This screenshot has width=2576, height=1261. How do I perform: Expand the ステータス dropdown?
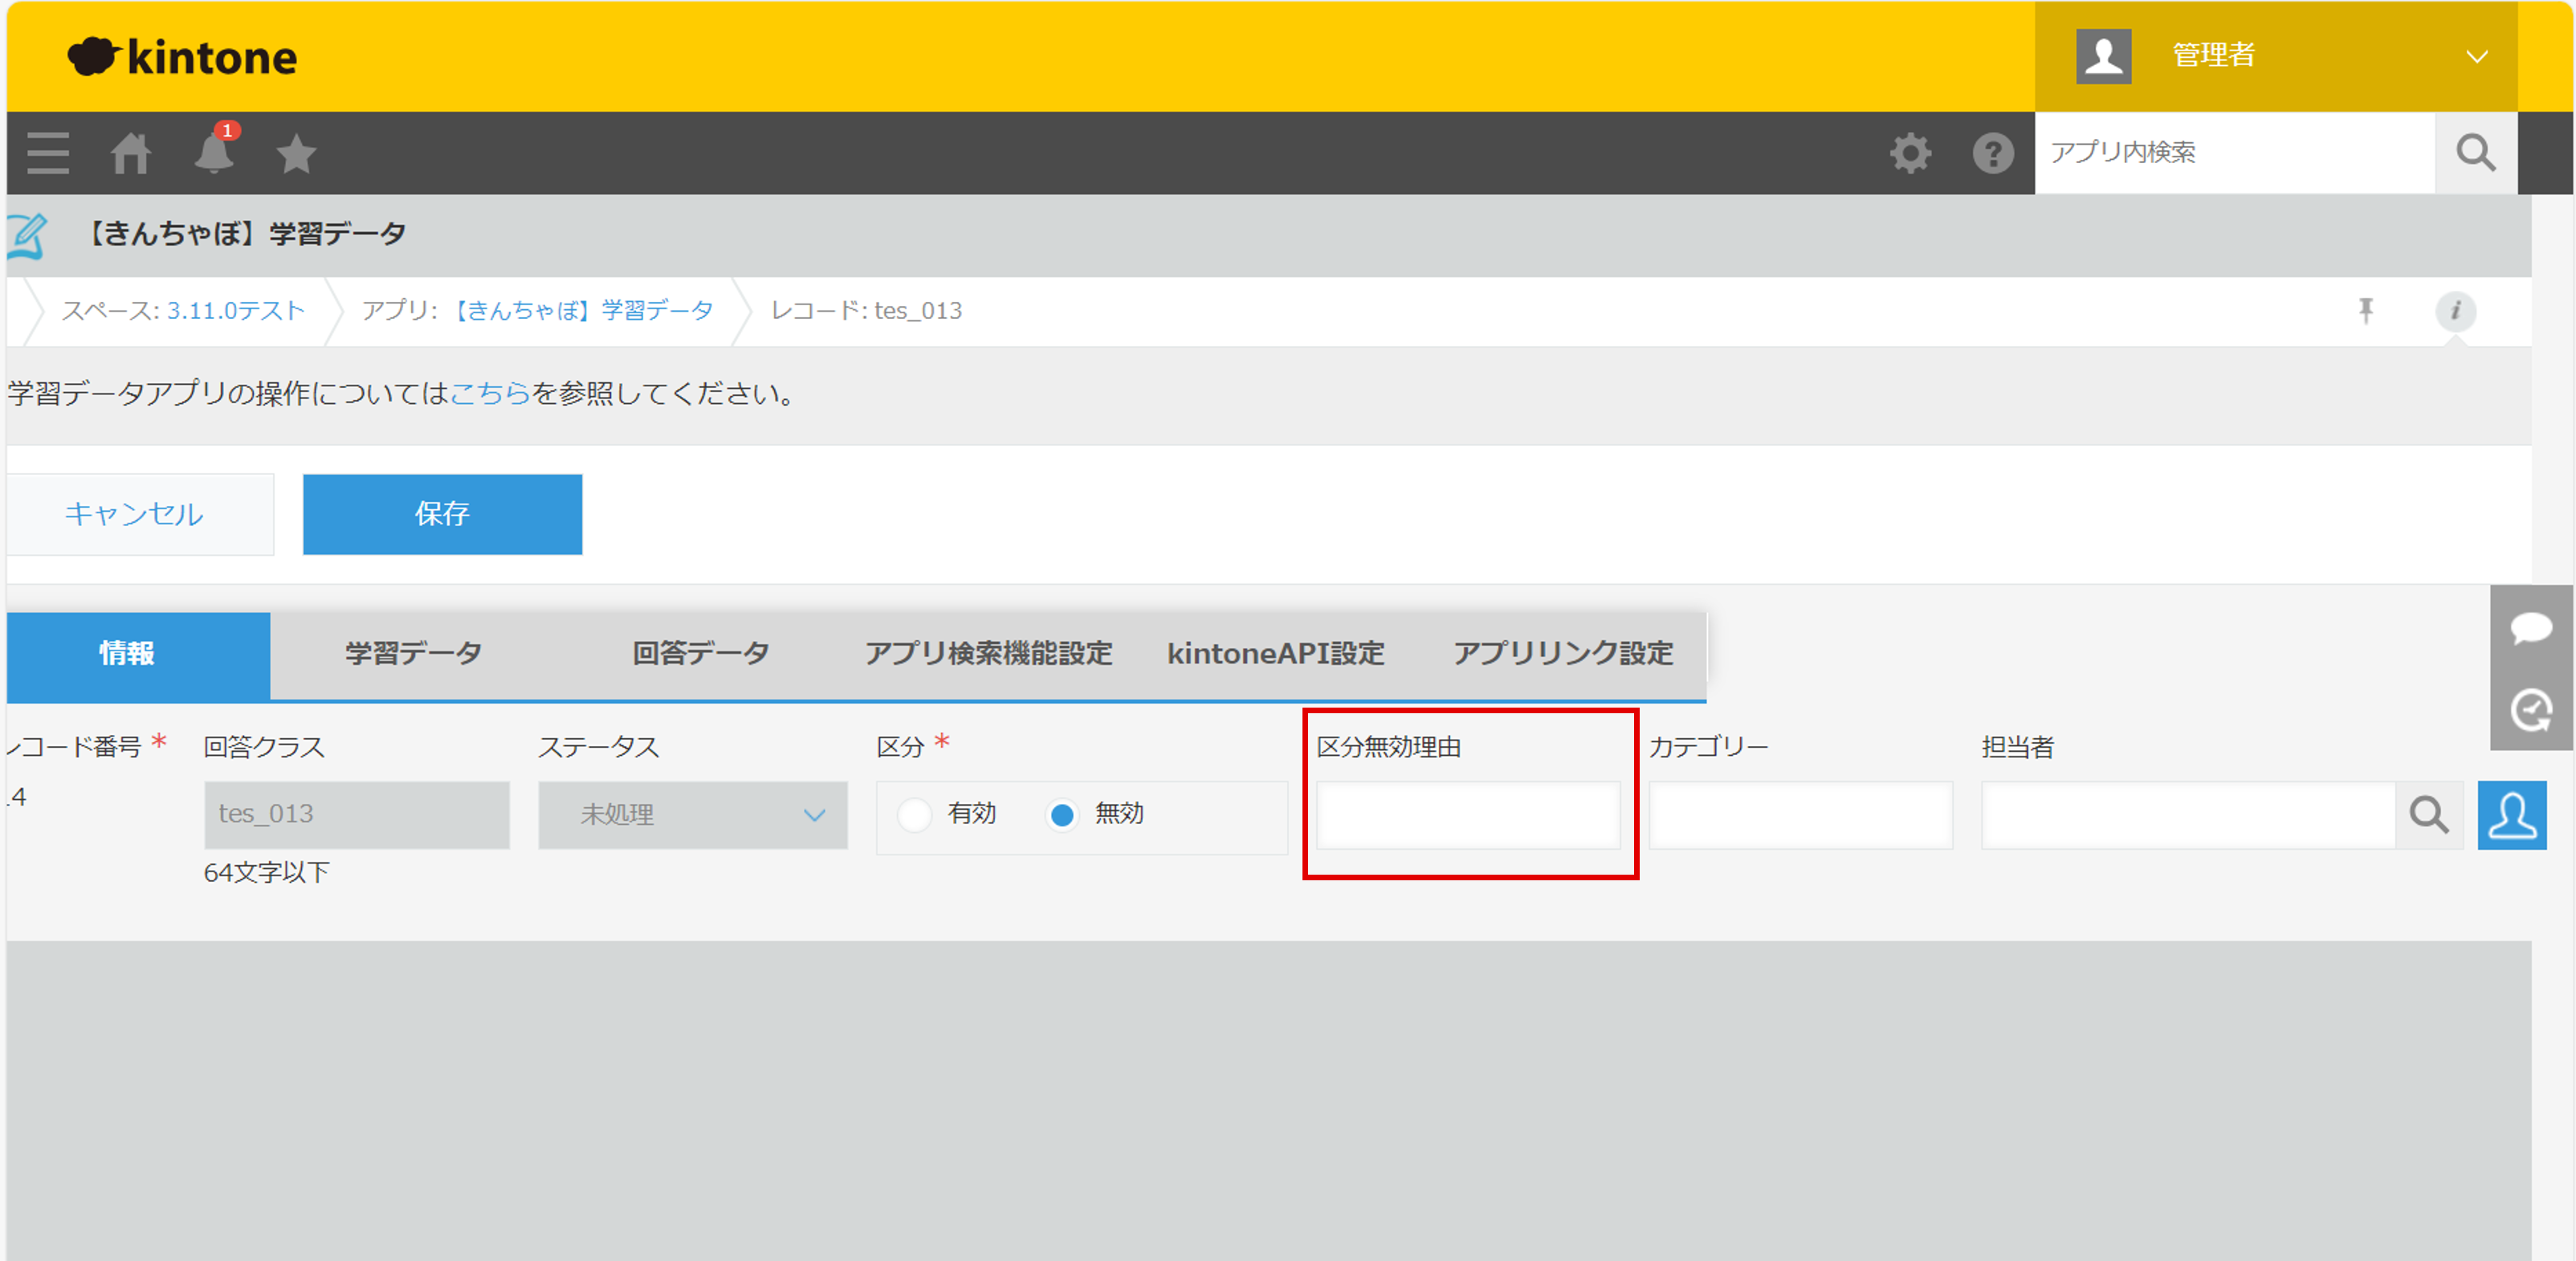(692, 815)
